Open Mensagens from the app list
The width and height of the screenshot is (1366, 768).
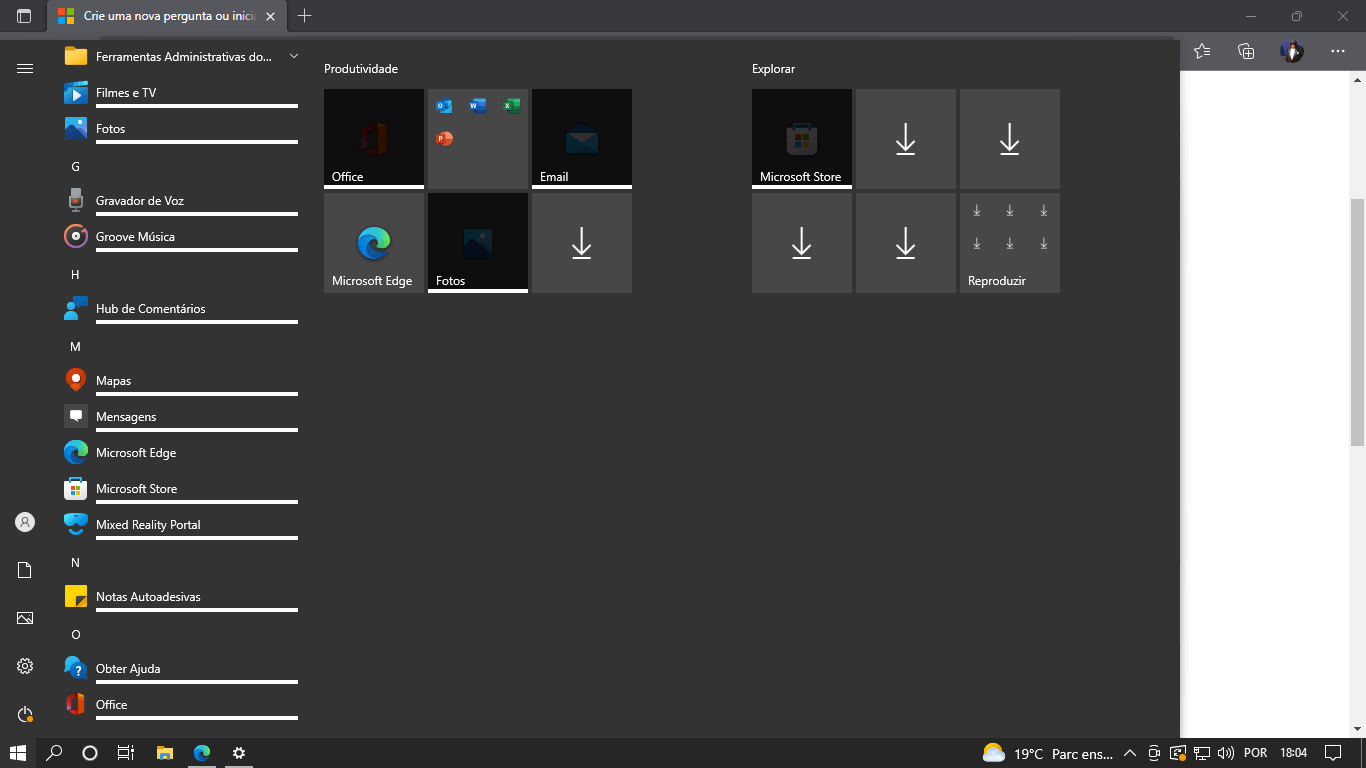pos(180,417)
